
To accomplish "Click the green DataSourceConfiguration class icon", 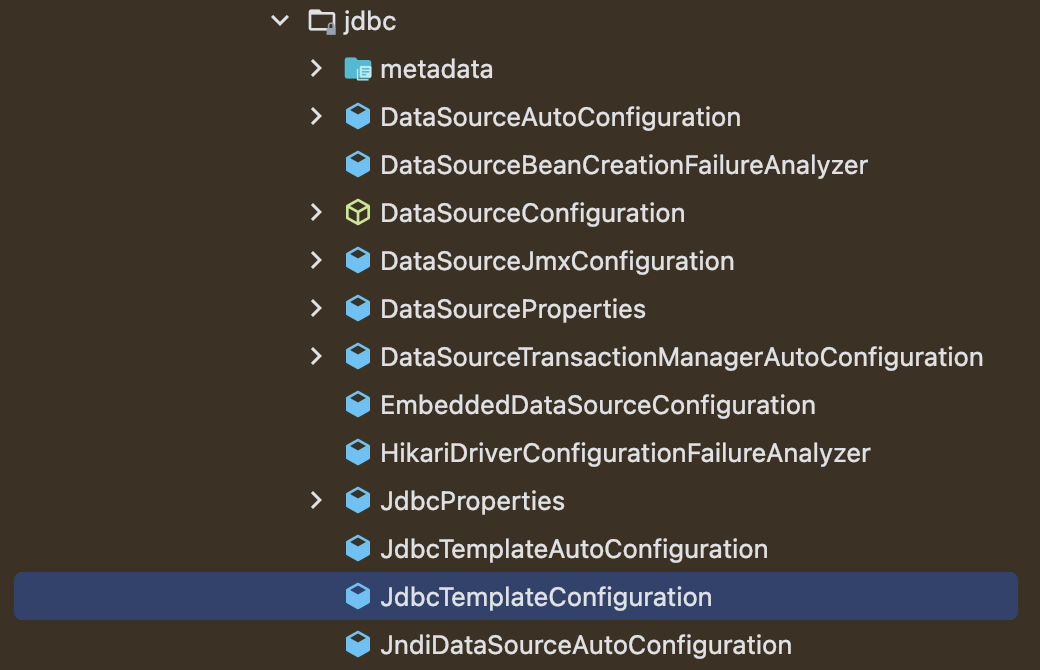I will pyautogui.click(x=358, y=213).
